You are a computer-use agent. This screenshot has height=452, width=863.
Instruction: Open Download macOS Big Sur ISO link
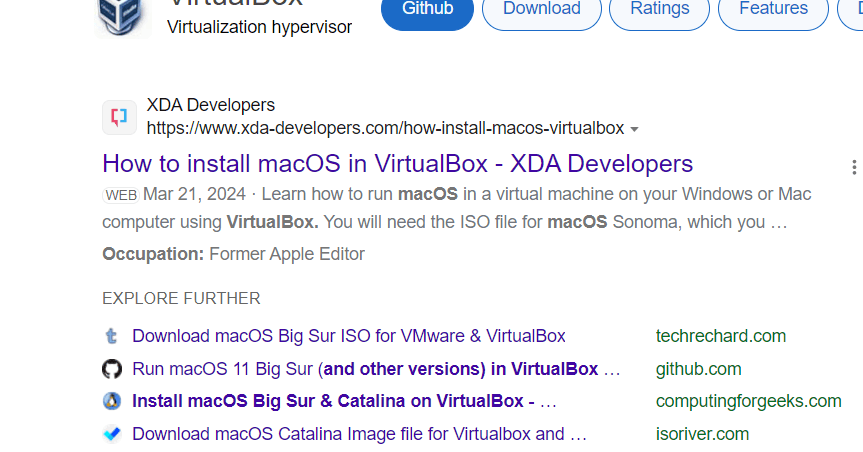pos(349,336)
